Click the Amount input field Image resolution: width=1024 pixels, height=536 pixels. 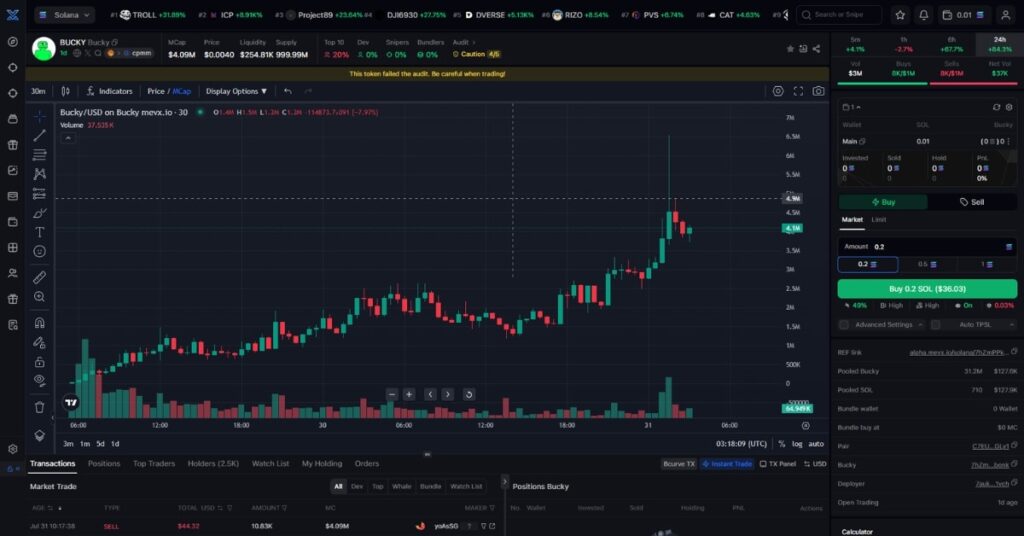[927, 247]
